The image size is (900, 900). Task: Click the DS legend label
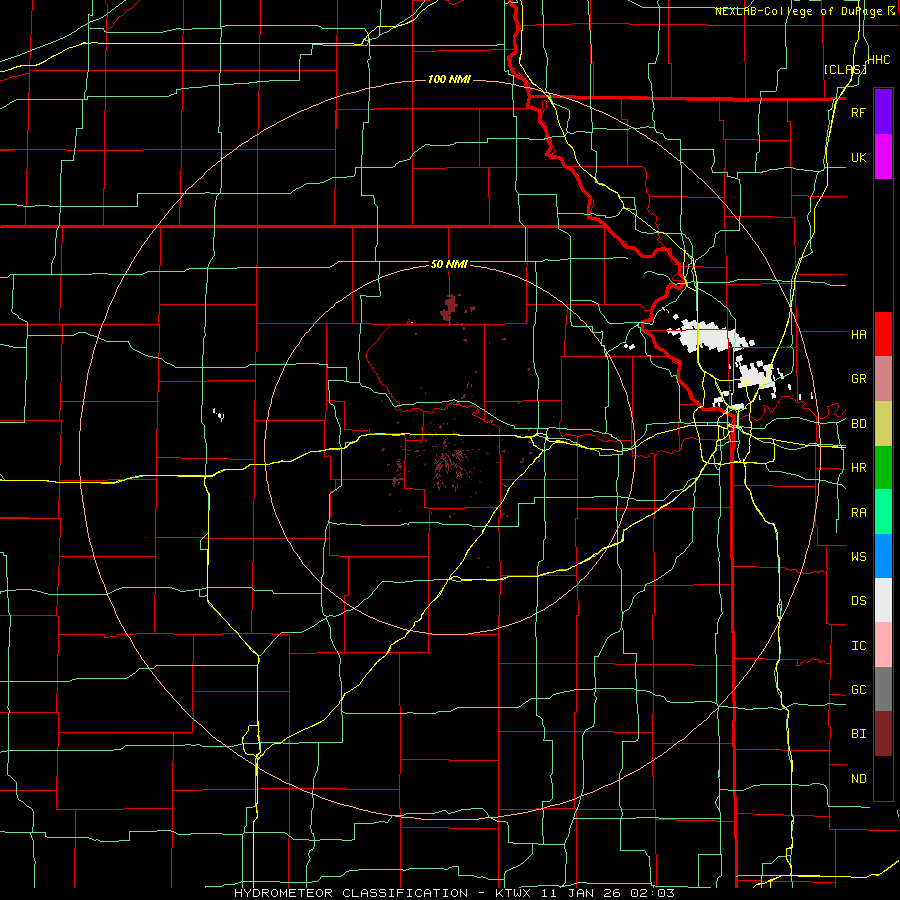(858, 601)
